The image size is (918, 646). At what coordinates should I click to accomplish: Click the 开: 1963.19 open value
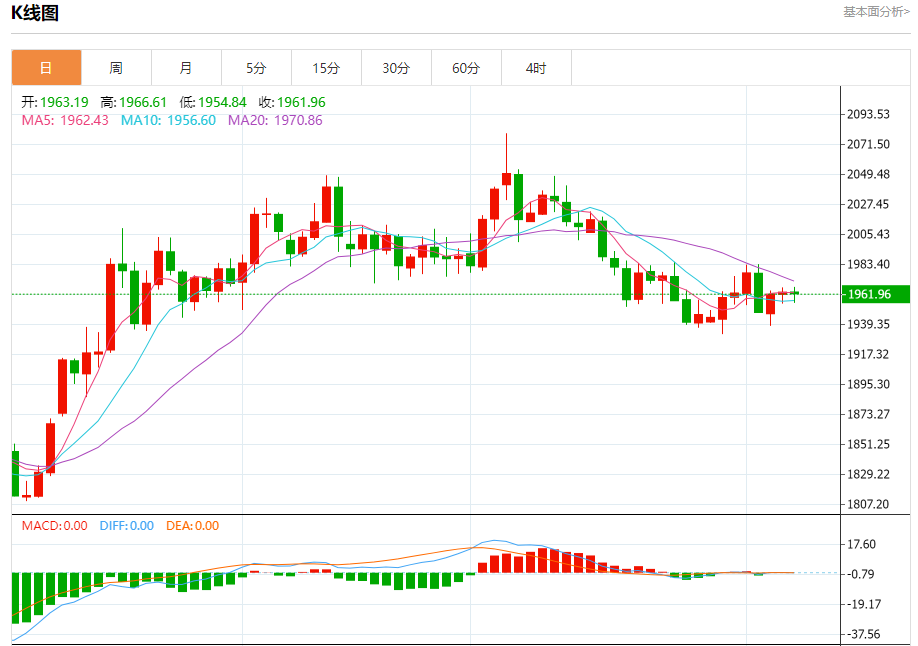pyautogui.click(x=55, y=102)
